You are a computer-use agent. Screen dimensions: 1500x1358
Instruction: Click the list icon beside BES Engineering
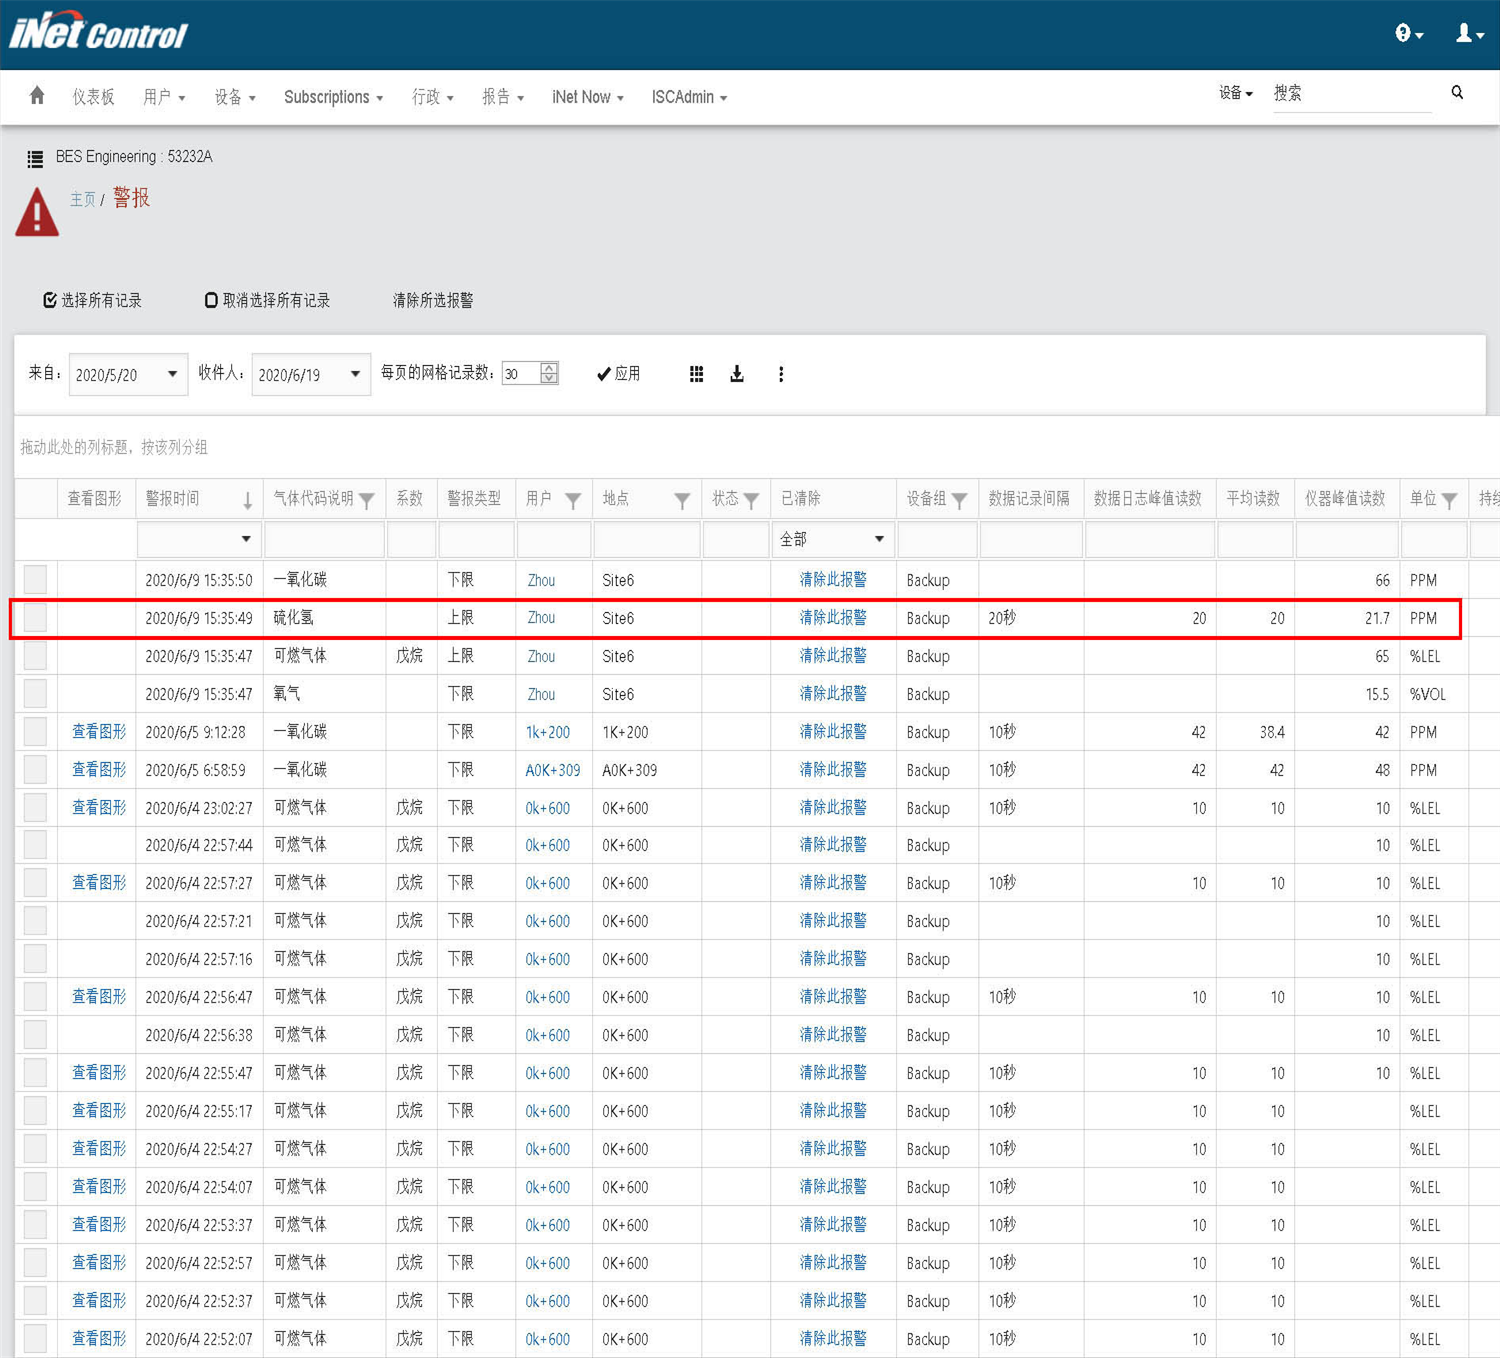point(35,158)
